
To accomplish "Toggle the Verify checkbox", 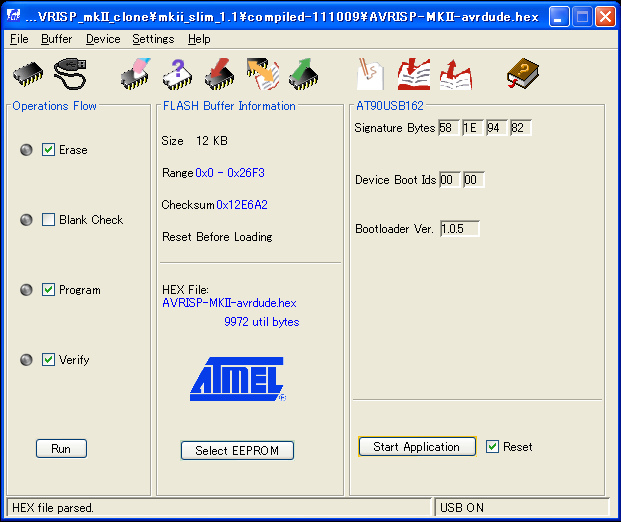I will pos(48,360).
